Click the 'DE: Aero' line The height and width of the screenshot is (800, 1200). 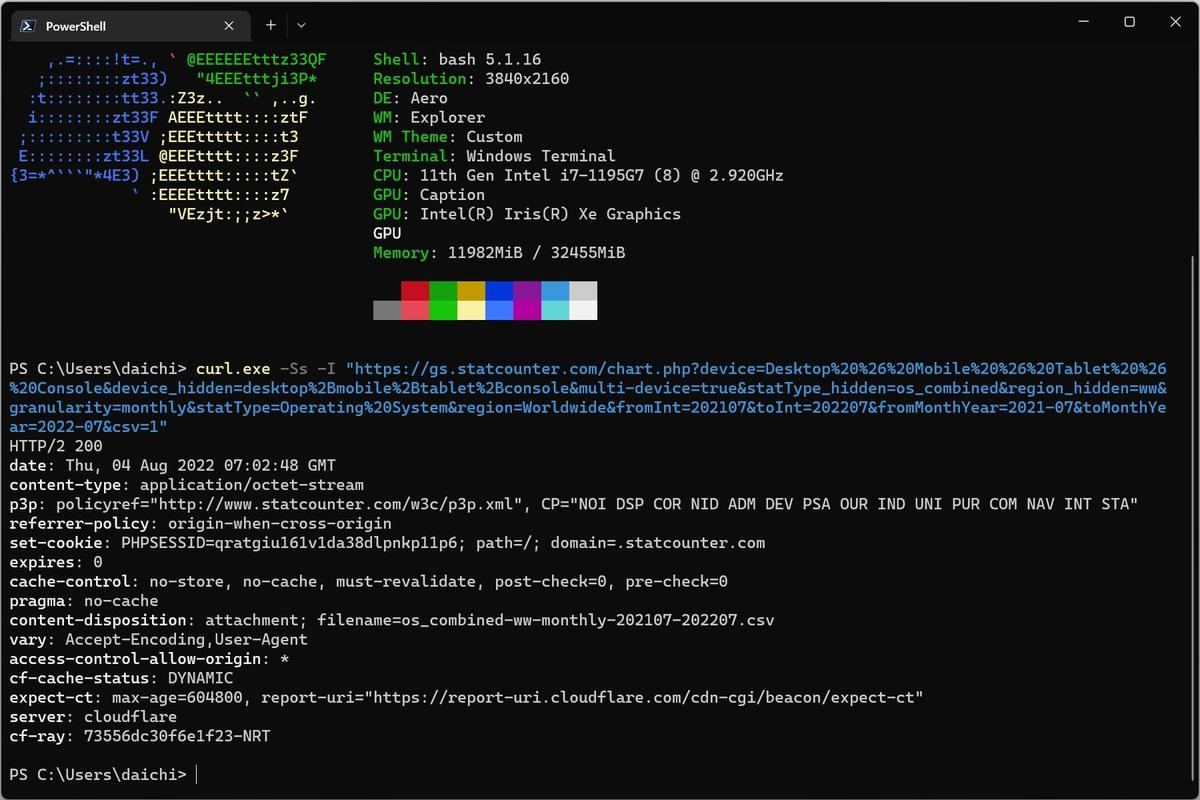(x=410, y=98)
